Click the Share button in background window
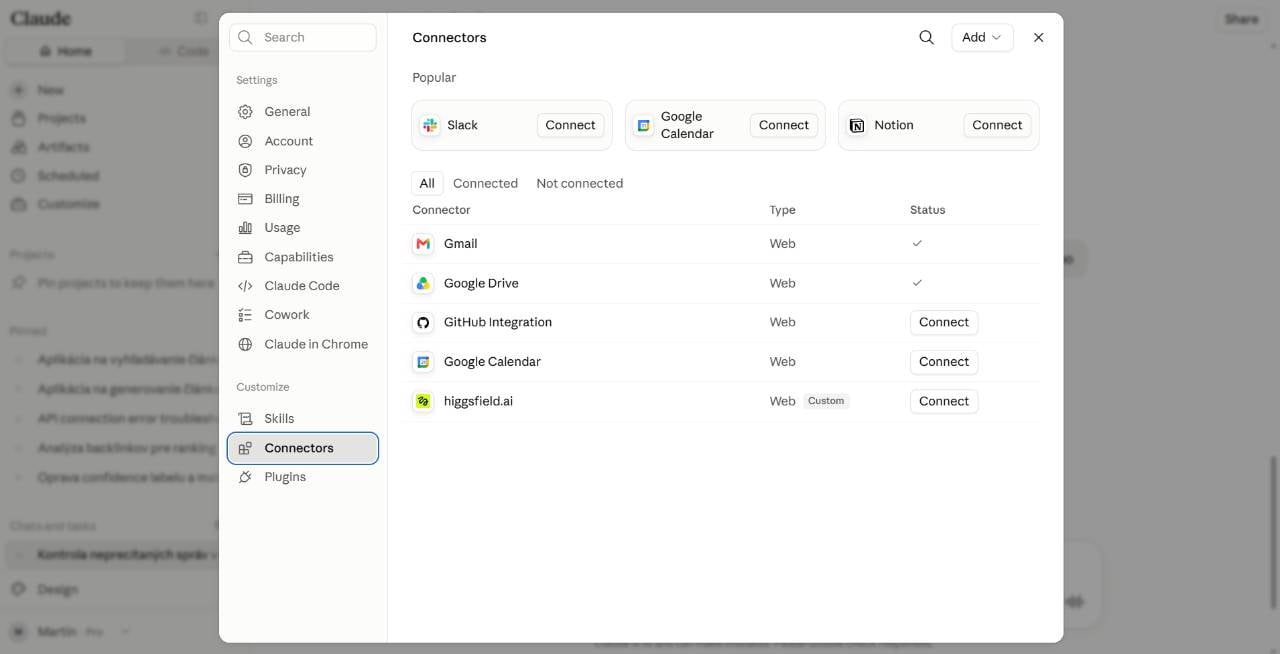1280x654 pixels. [1241, 19]
